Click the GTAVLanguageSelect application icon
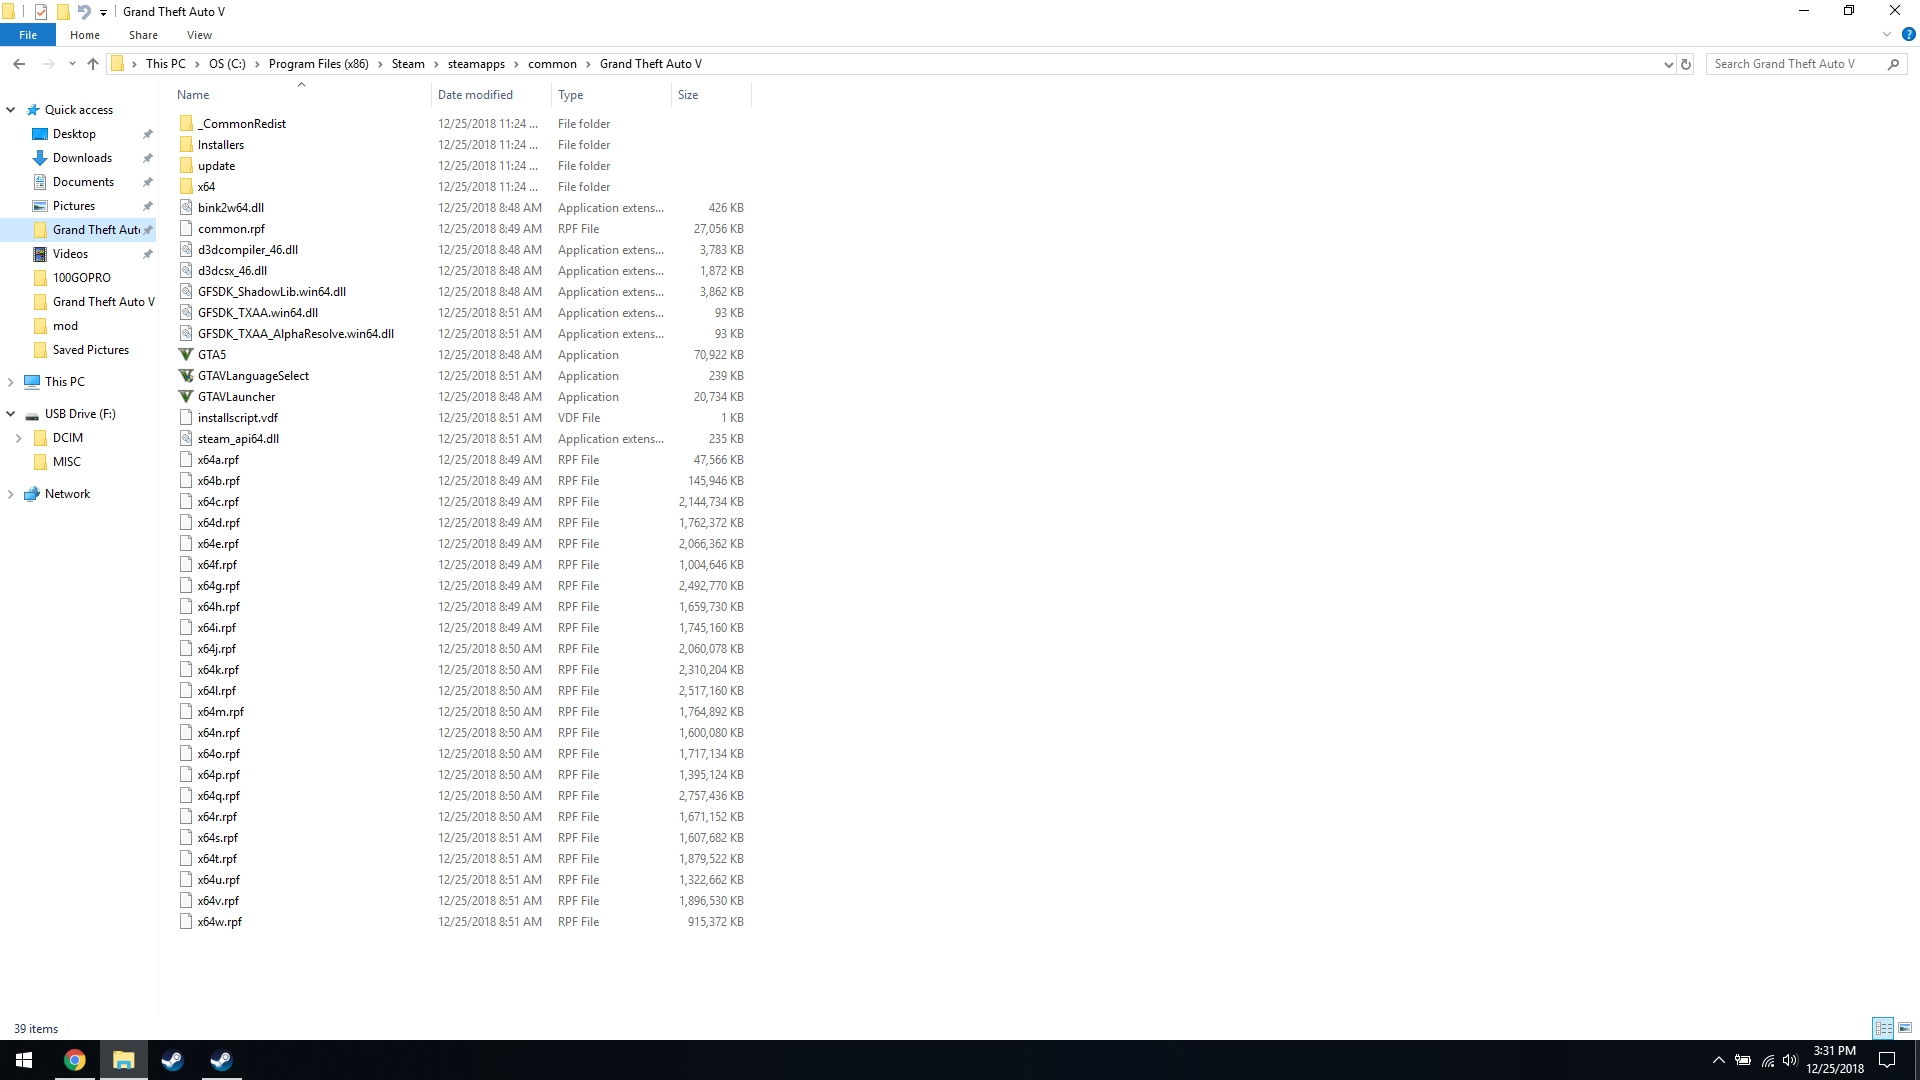1920x1080 pixels. point(186,376)
